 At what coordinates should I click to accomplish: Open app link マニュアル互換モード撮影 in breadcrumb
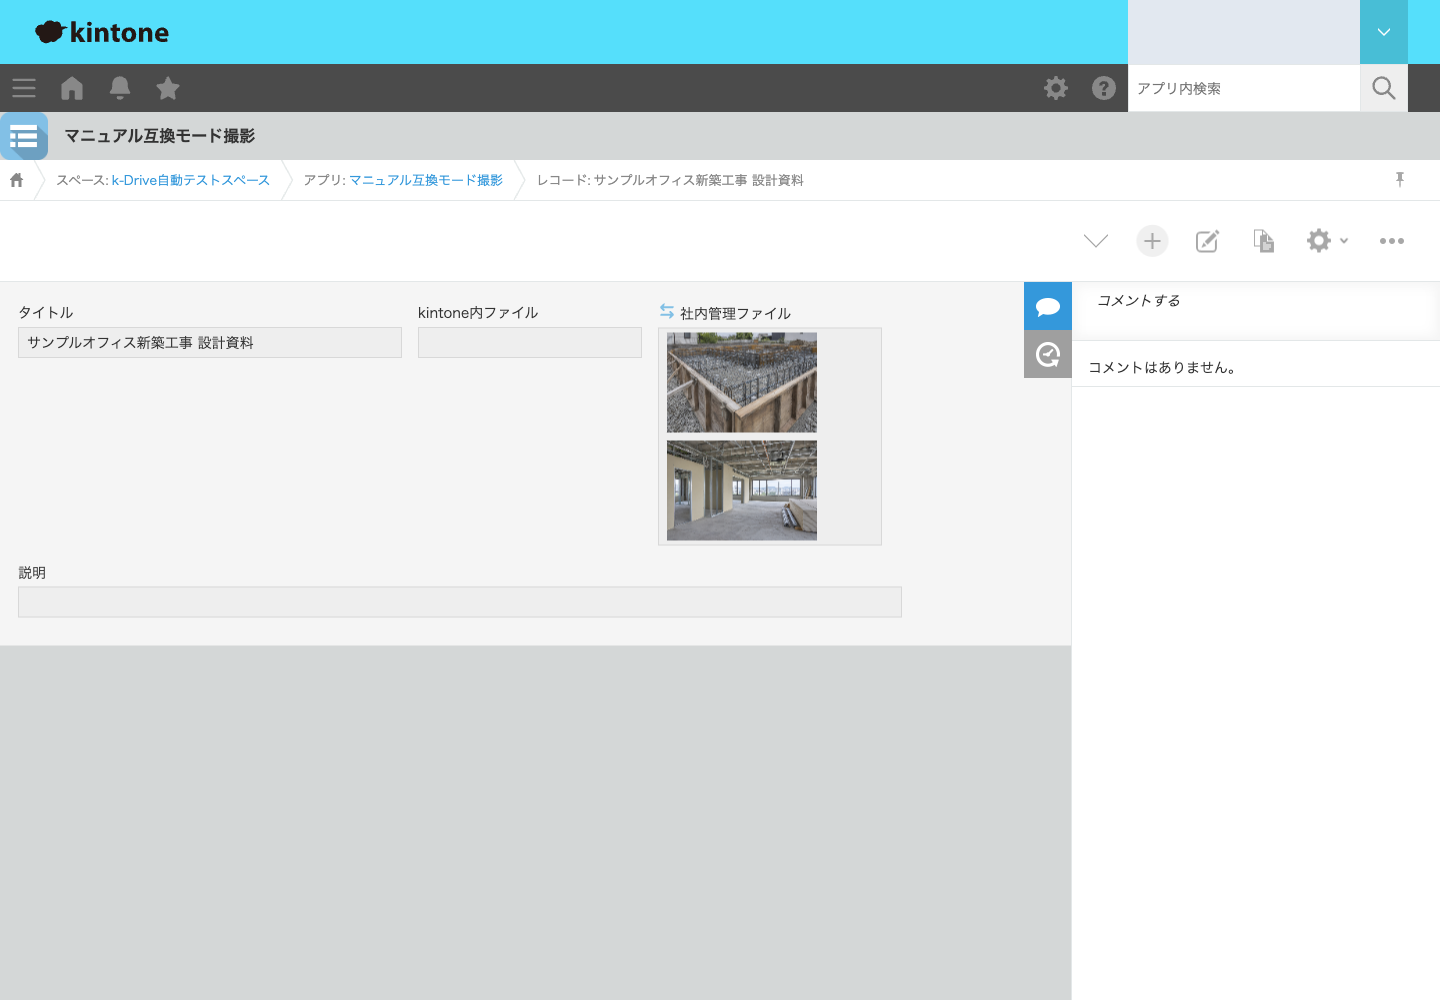coord(426,180)
